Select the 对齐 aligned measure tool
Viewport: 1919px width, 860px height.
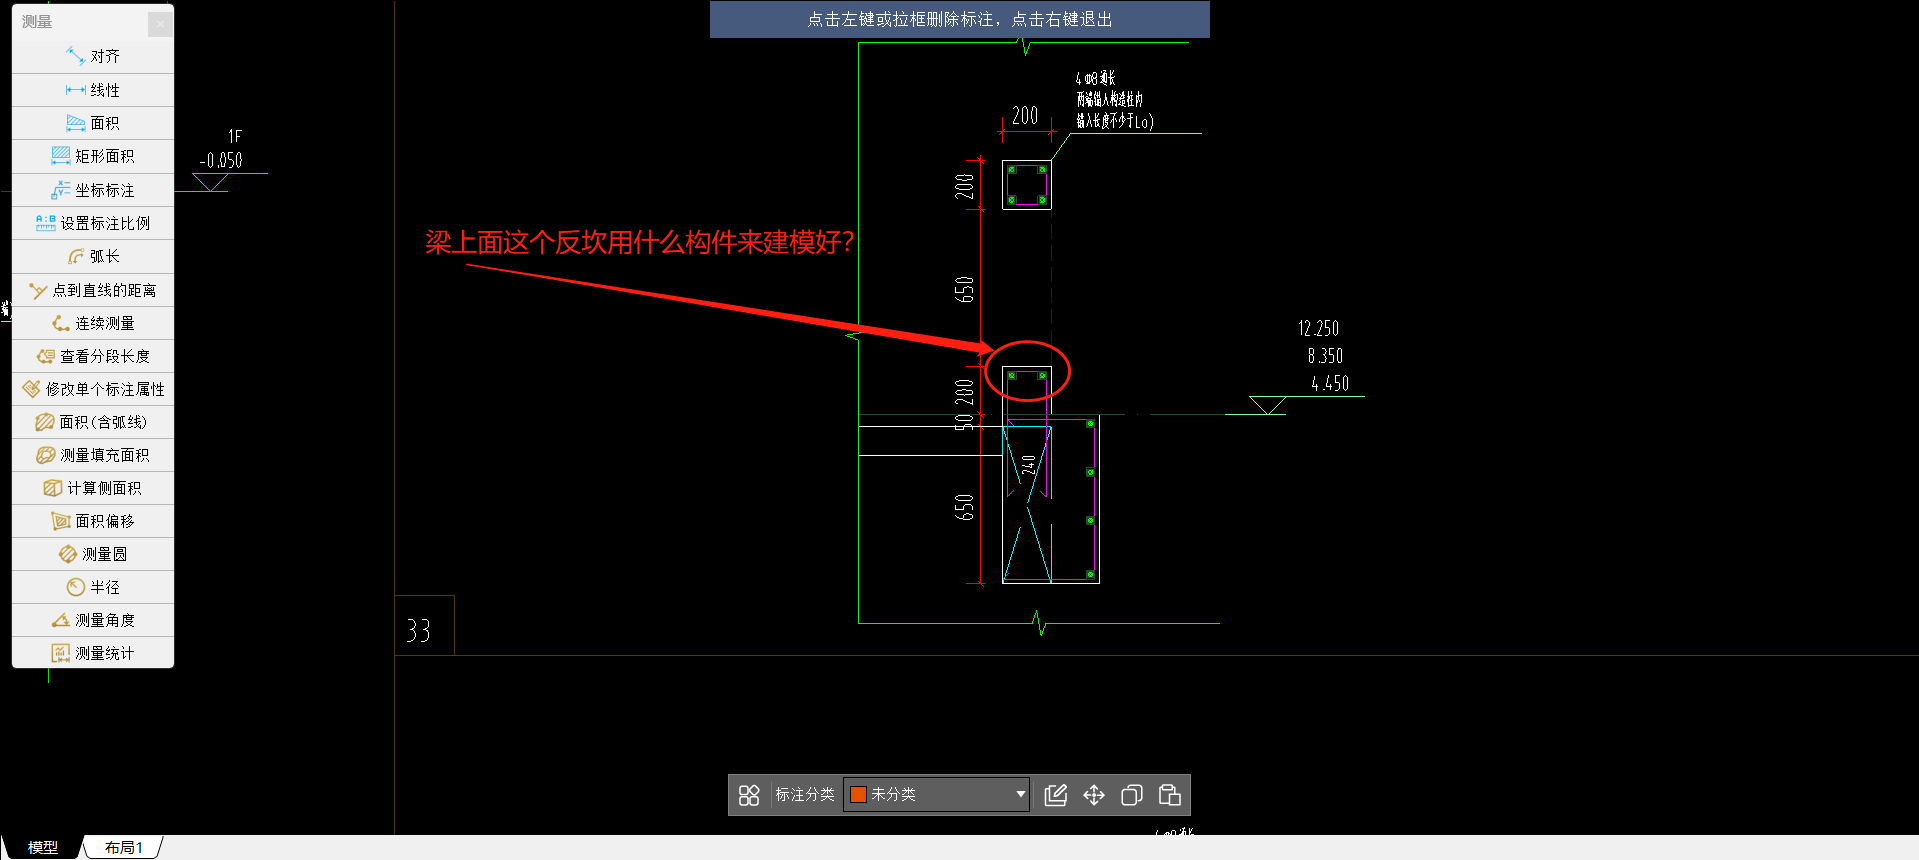pos(93,57)
